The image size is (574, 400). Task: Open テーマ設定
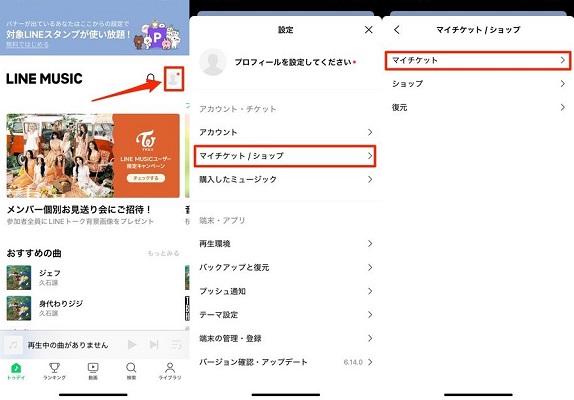coord(286,315)
